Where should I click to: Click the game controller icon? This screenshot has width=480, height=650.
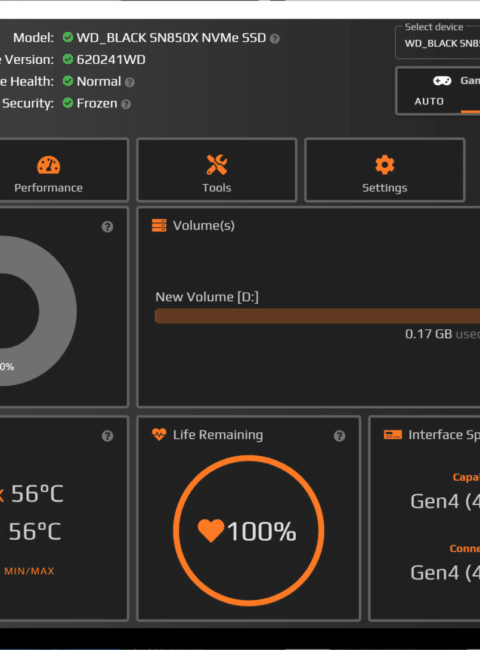pos(442,80)
